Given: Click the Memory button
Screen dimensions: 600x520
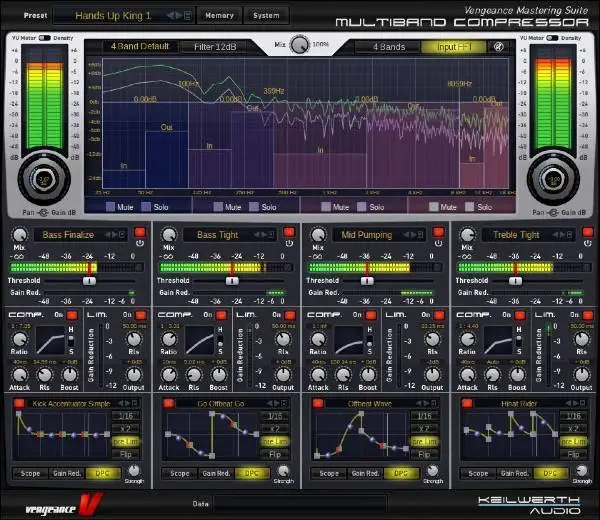Looking at the screenshot, I should click(x=218, y=16).
